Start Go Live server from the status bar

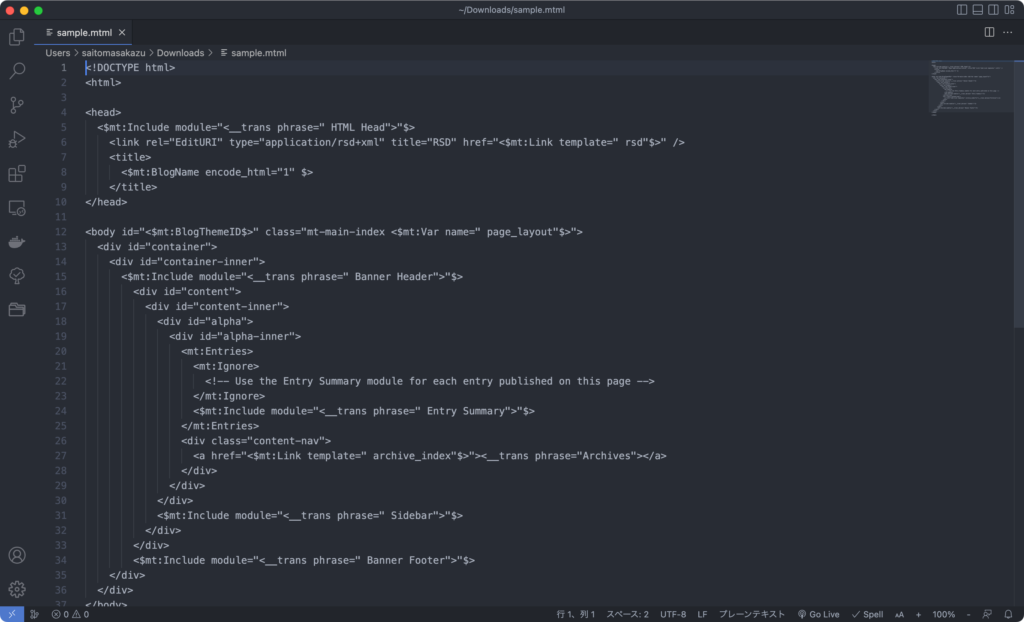click(x=821, y=614)
